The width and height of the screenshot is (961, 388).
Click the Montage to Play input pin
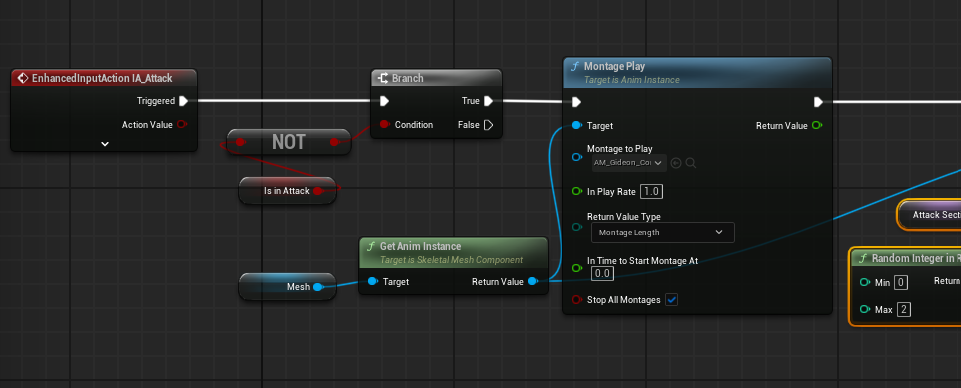(576, 157)
